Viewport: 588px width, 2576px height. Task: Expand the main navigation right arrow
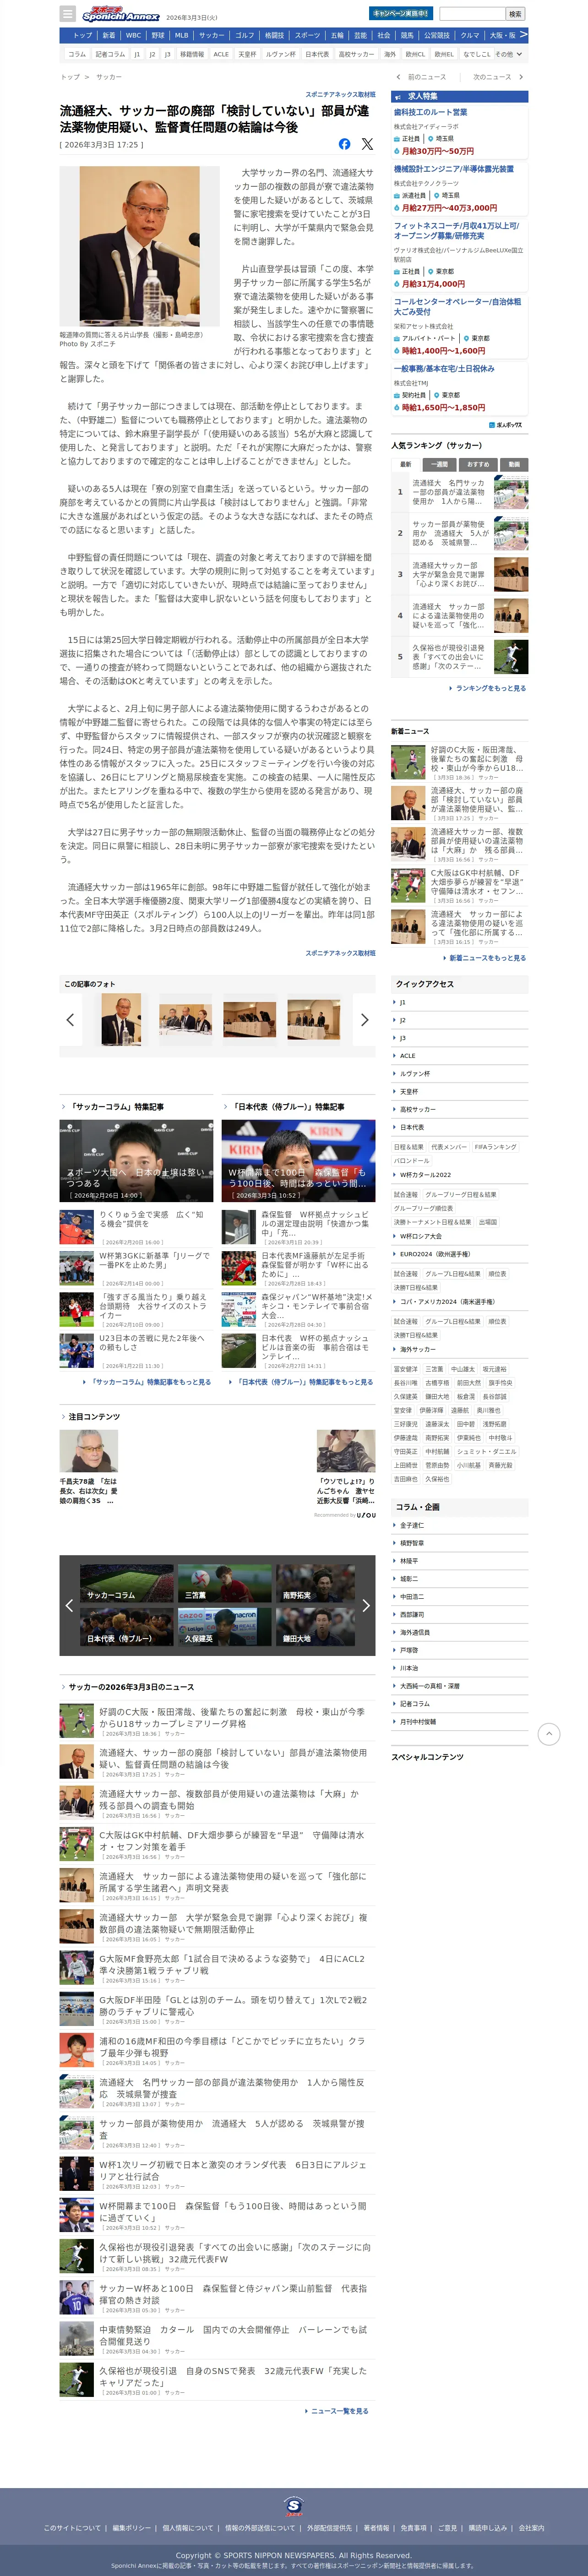(x=523, y=35)
